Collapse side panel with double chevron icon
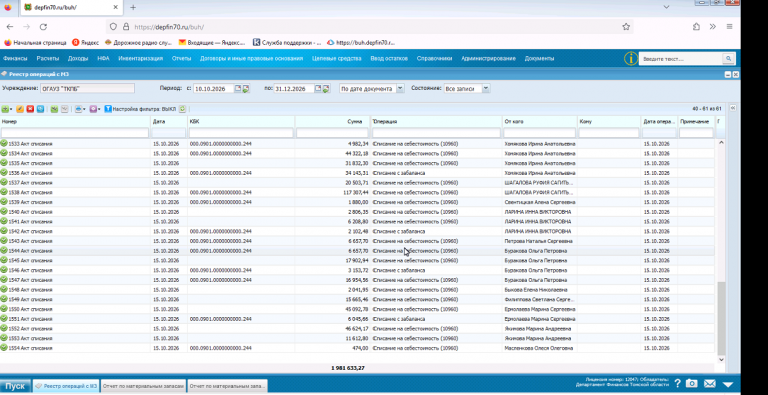Viewport: 768px width, 395px height. (x=733, y=108)
